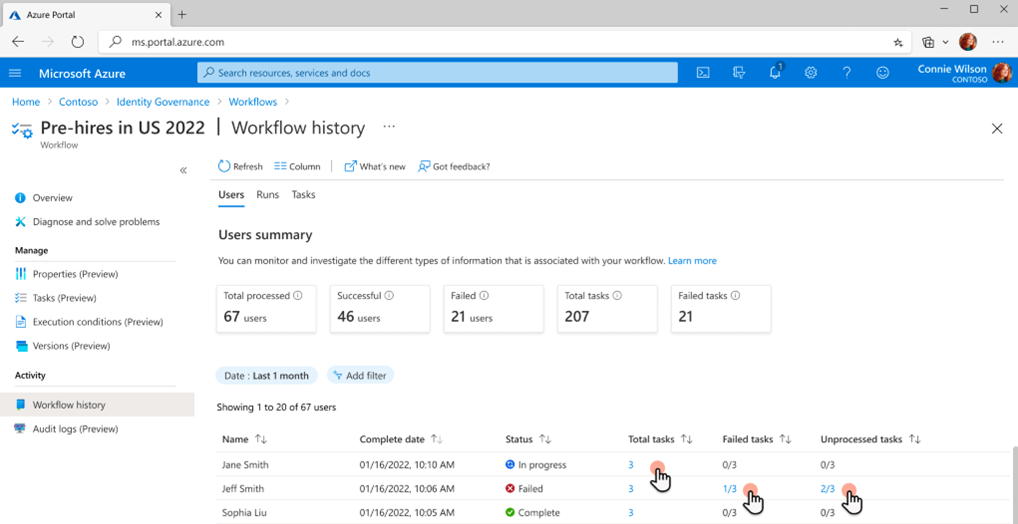Open Audit logs (Preview) in sidebar

click(75, 429)
